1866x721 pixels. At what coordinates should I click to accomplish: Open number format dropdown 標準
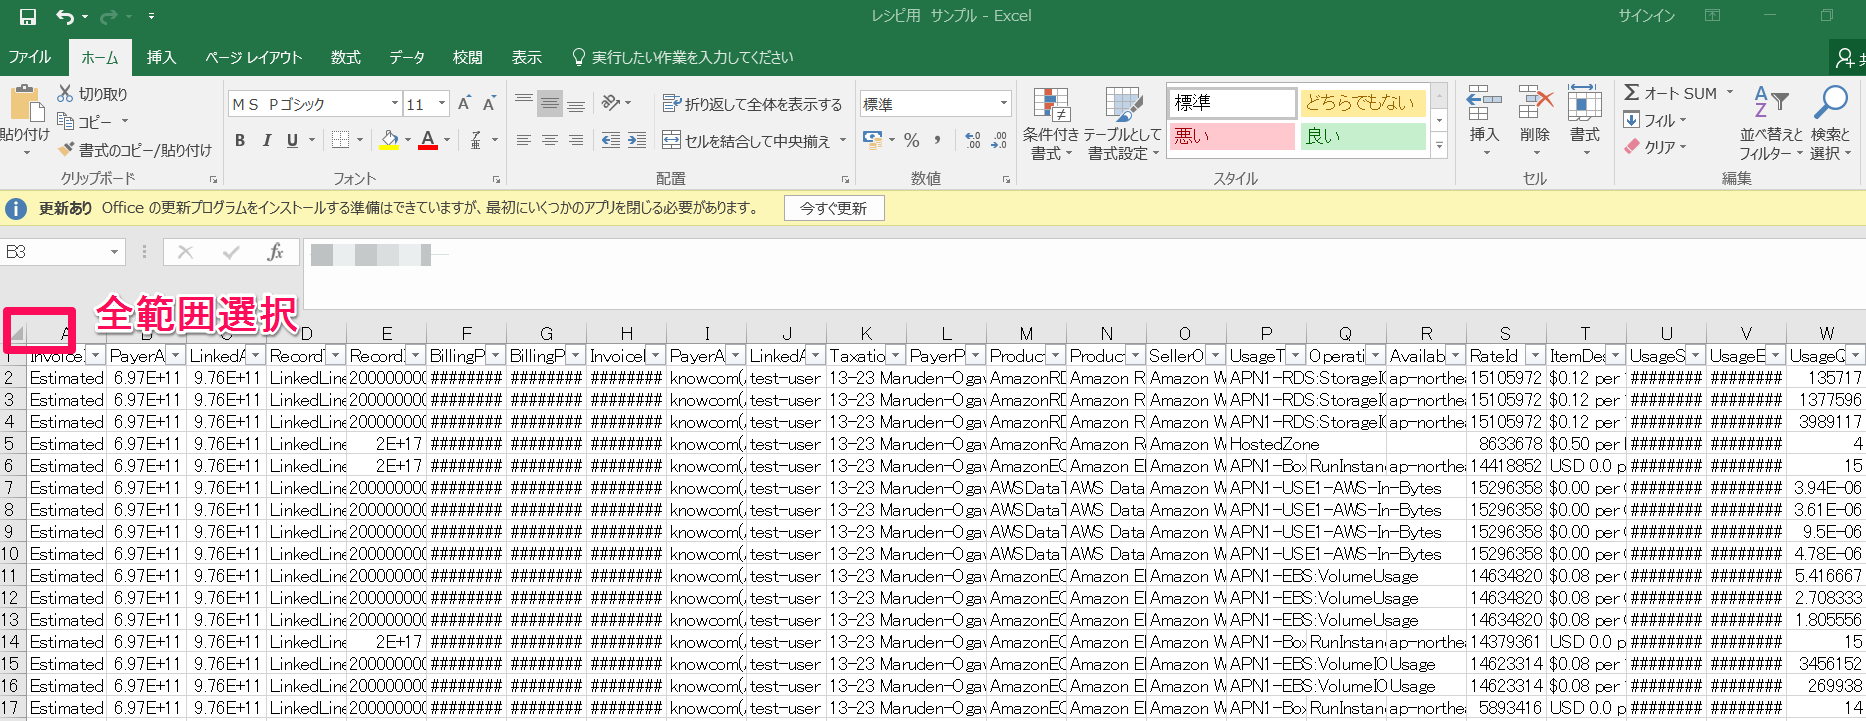(x=1003, y=104)
